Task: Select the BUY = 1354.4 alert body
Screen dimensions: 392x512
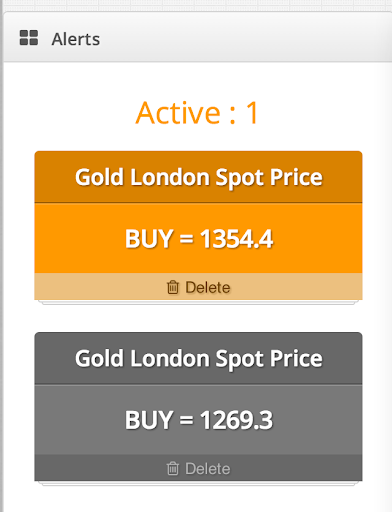Action: [x=198, y=239]
